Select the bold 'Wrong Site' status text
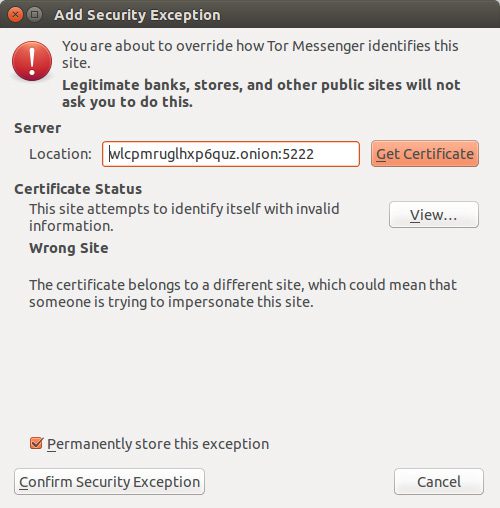The image size is (500, 508). point(69,248)
